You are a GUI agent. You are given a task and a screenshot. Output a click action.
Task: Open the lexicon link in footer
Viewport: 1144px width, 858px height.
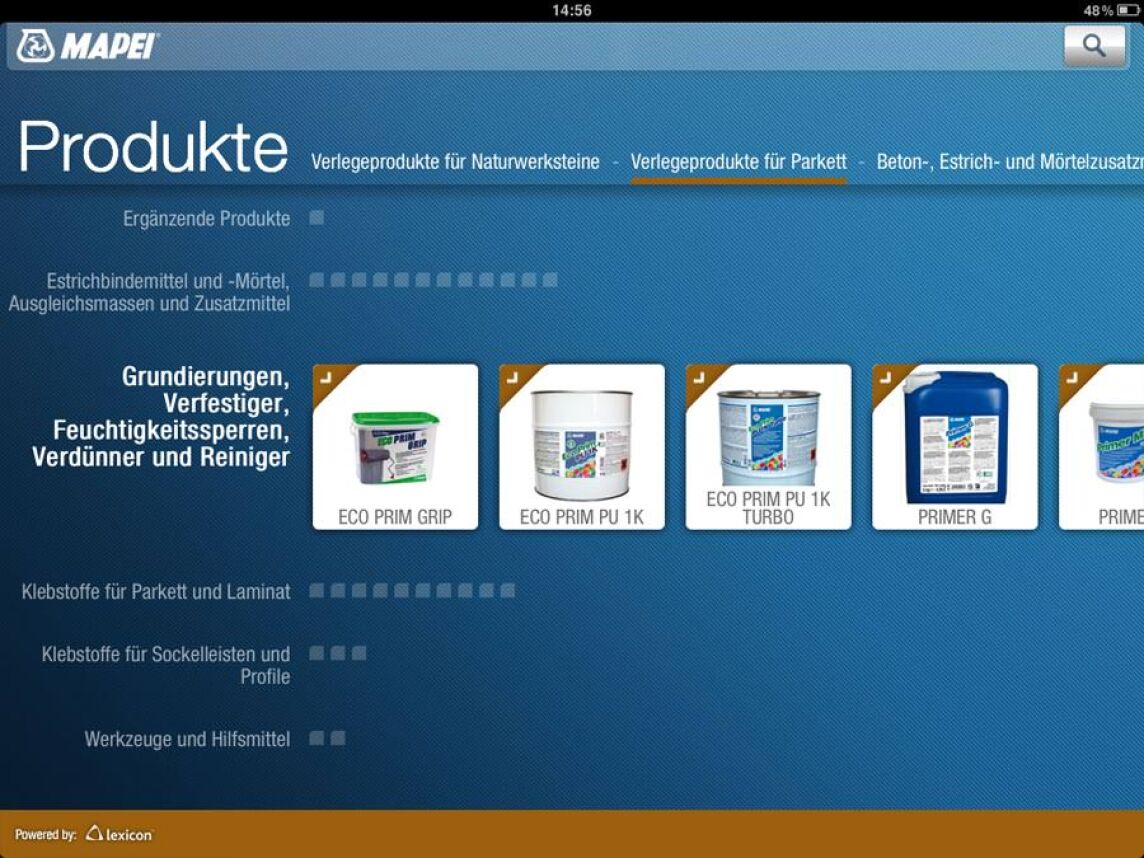[120, 834]
